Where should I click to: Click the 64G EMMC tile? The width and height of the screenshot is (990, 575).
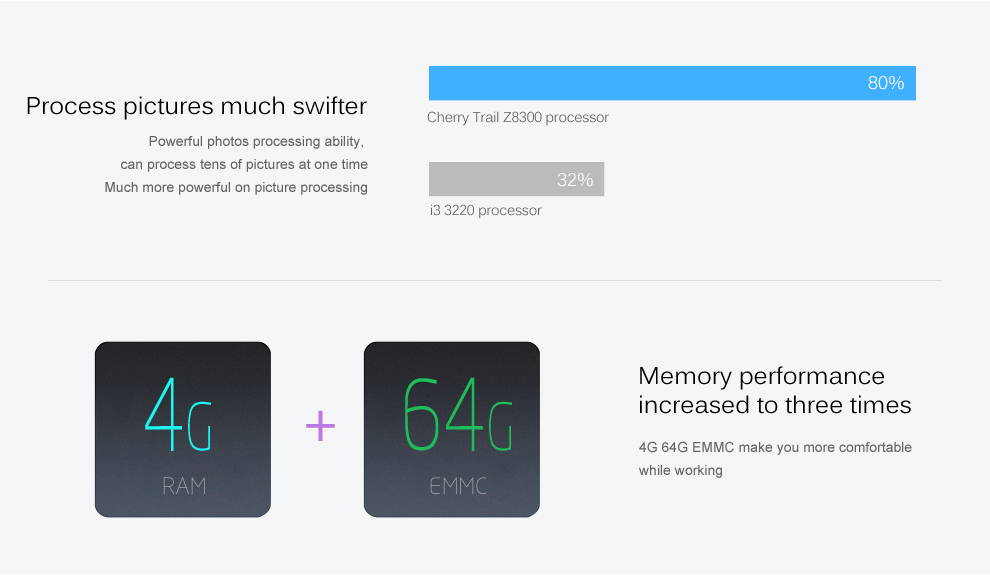click(451, 429)
